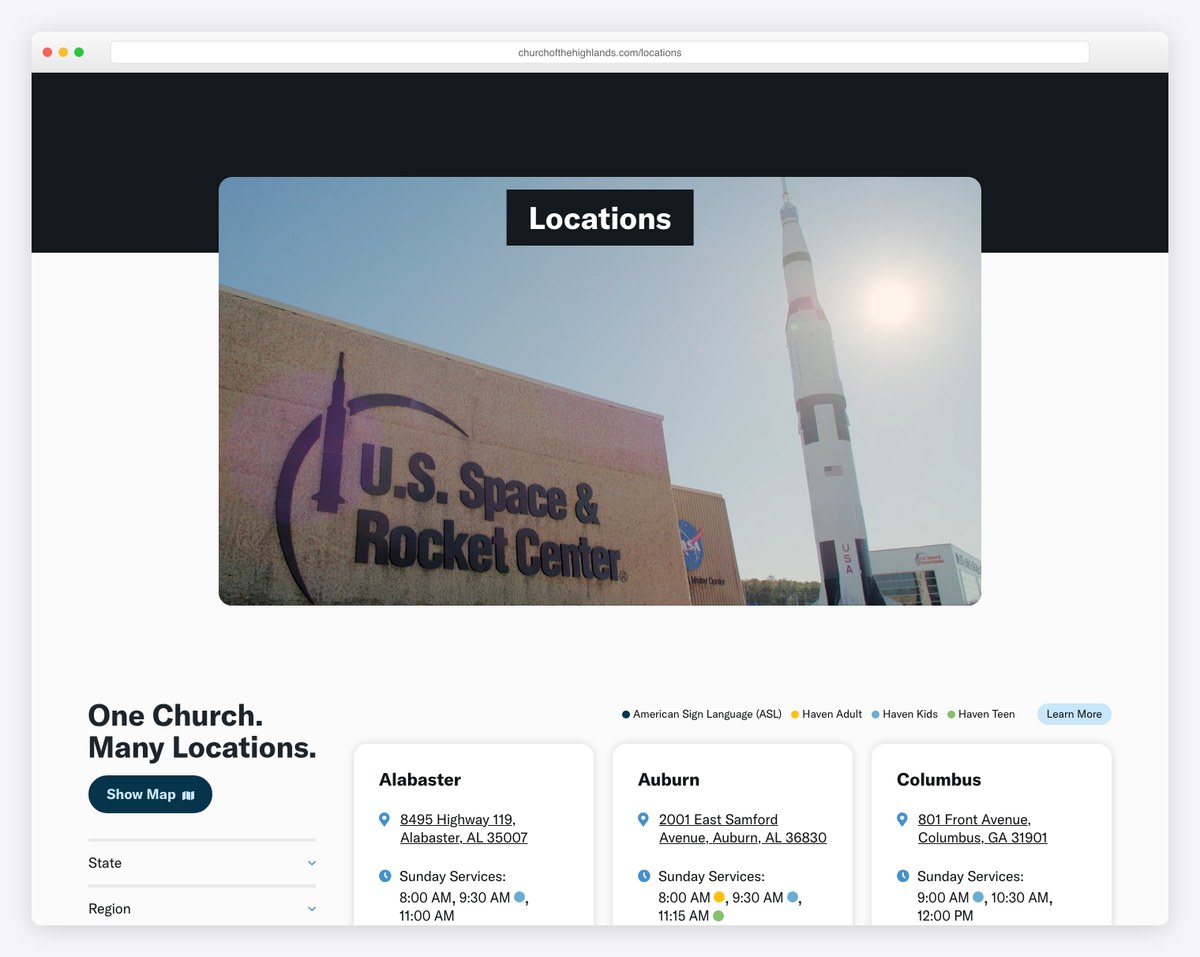This screenshot has width=1200, height=957.
Task: Click the Columbus location pin icon
Action: tap(902, 820)
